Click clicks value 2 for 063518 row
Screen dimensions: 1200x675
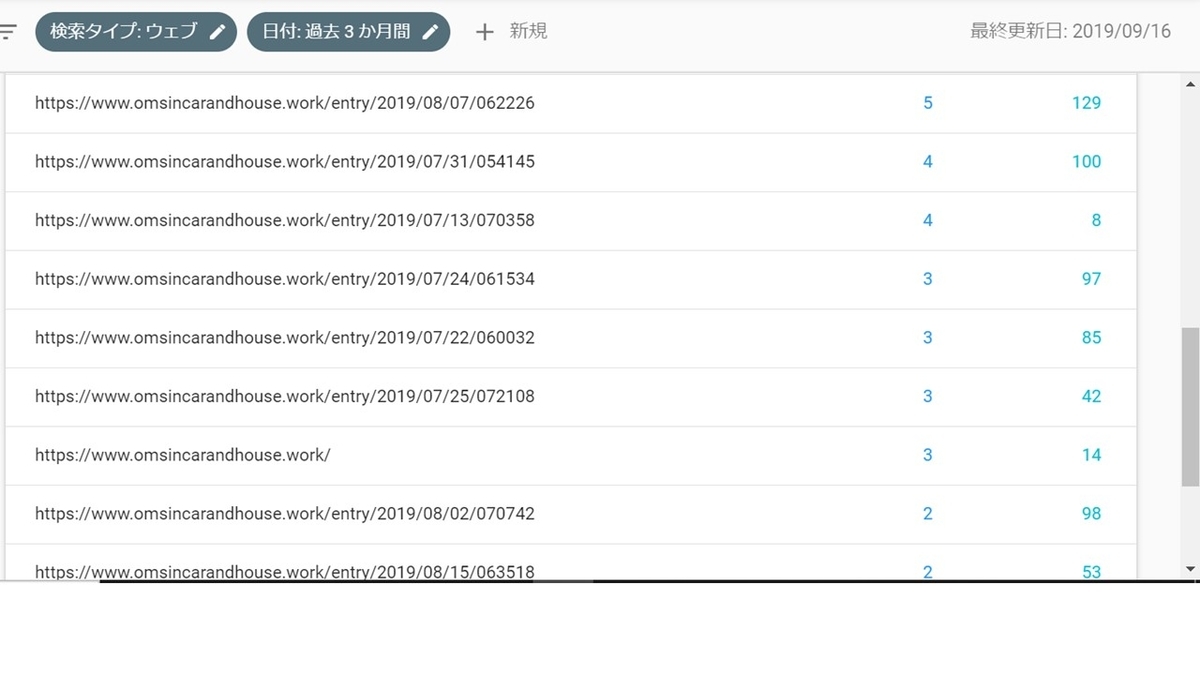(928, 572)
